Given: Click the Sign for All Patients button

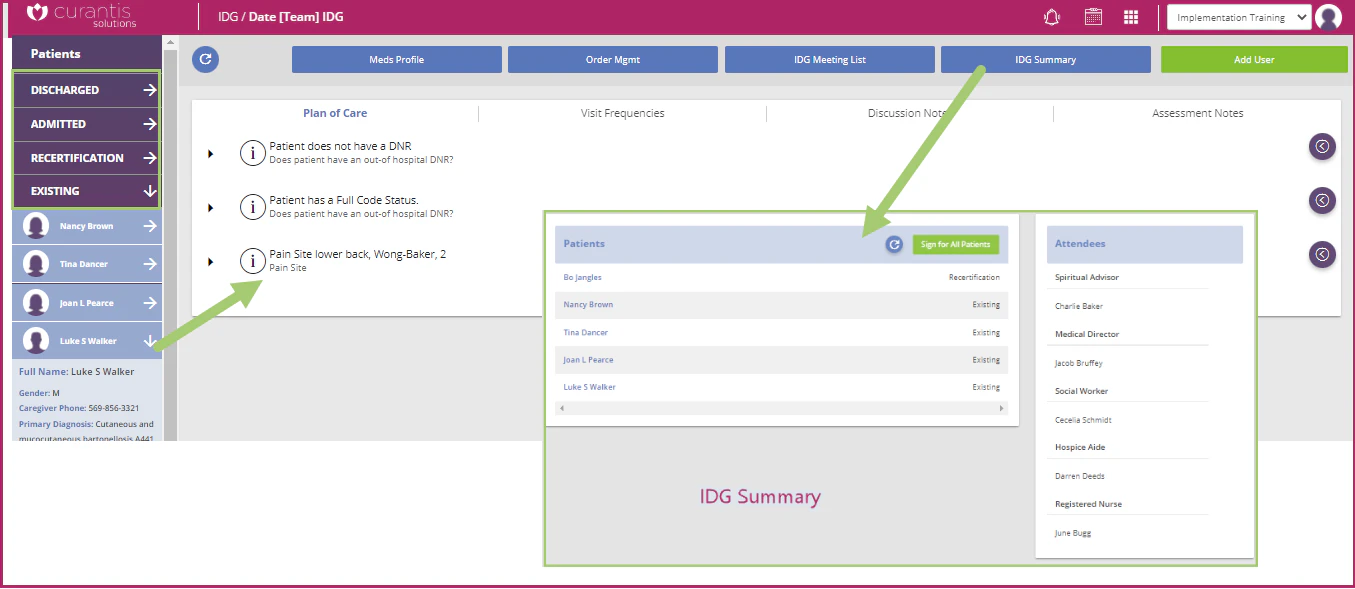Looking at the screenshot, I should pyautogui.click(x=956, y=243).
